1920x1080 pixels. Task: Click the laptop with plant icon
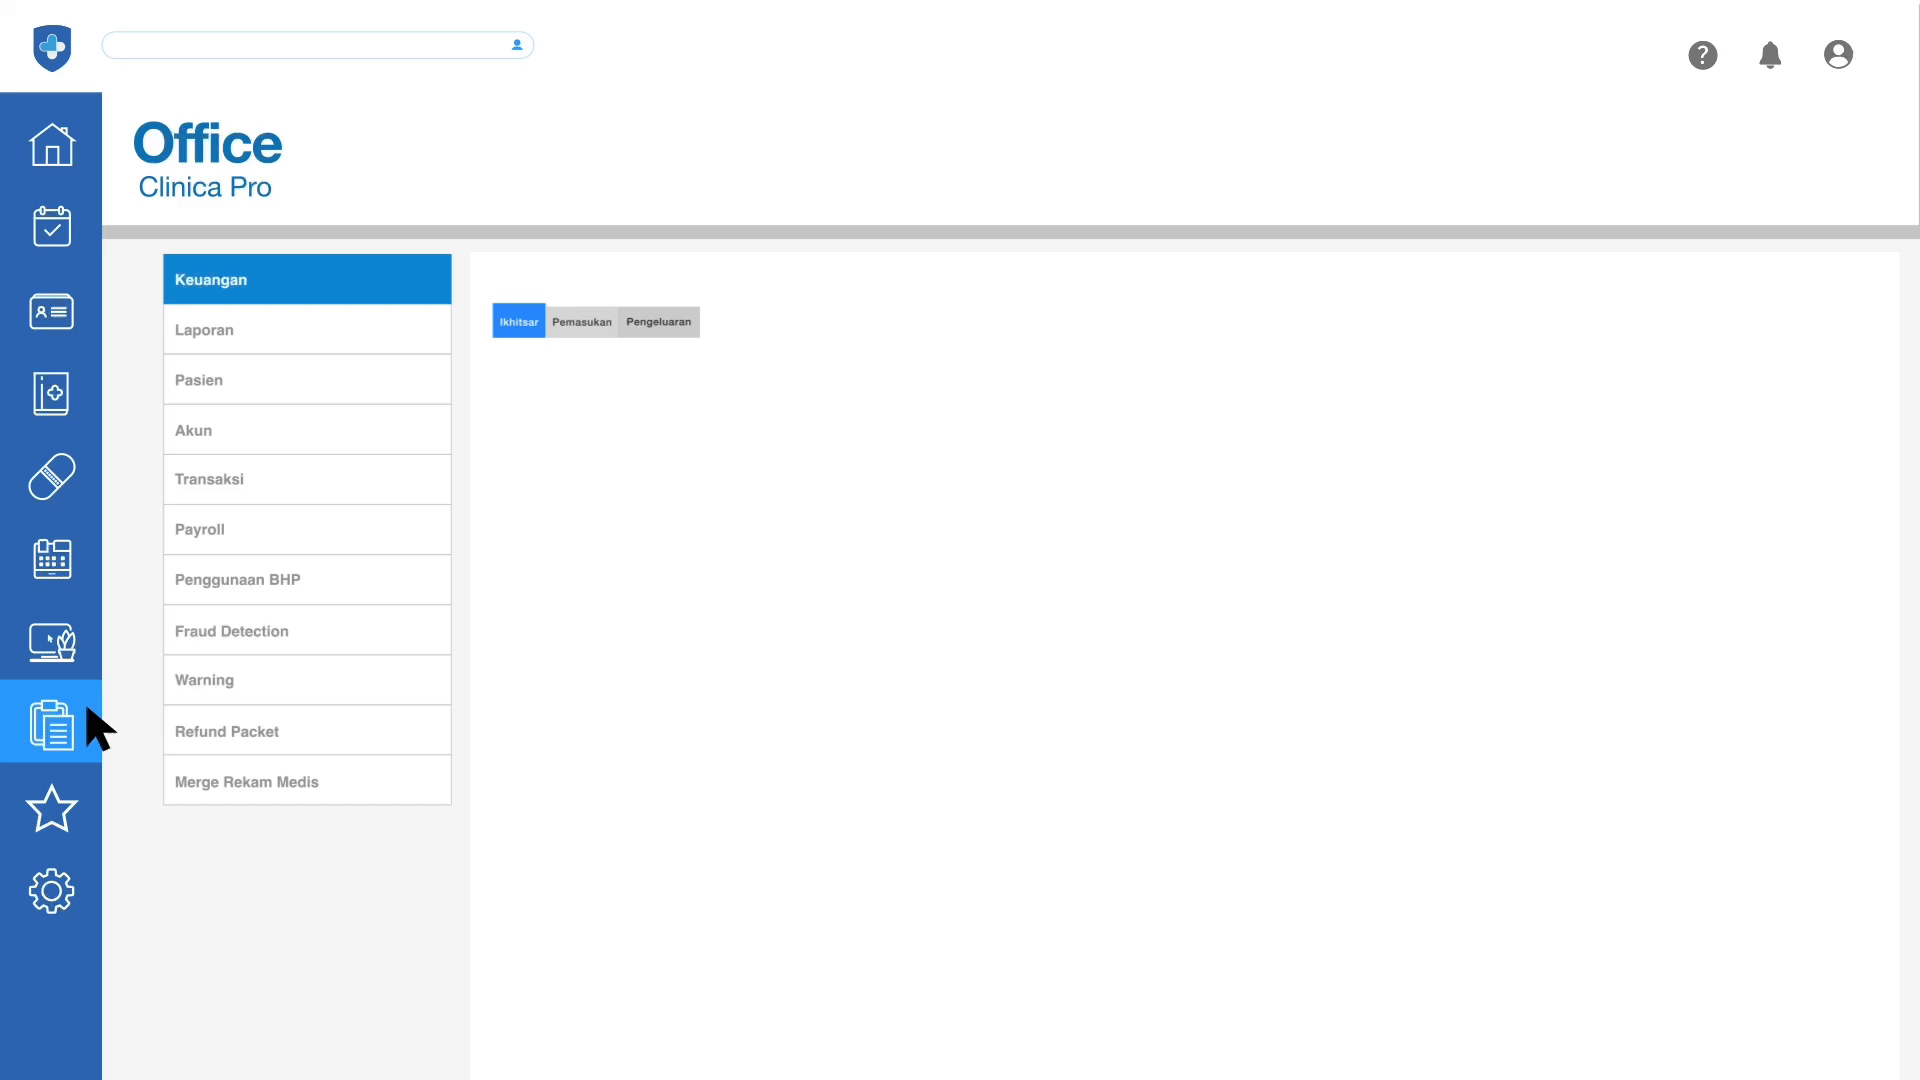pos(51,642)
